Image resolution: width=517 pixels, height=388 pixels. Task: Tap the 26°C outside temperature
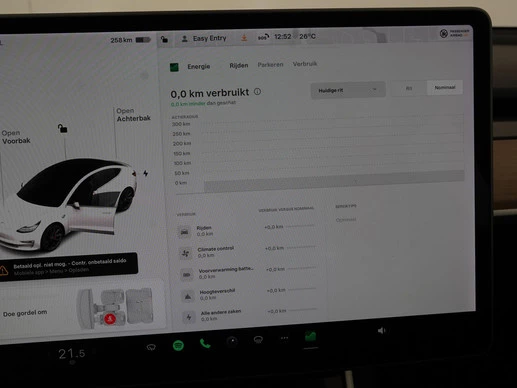307,36
